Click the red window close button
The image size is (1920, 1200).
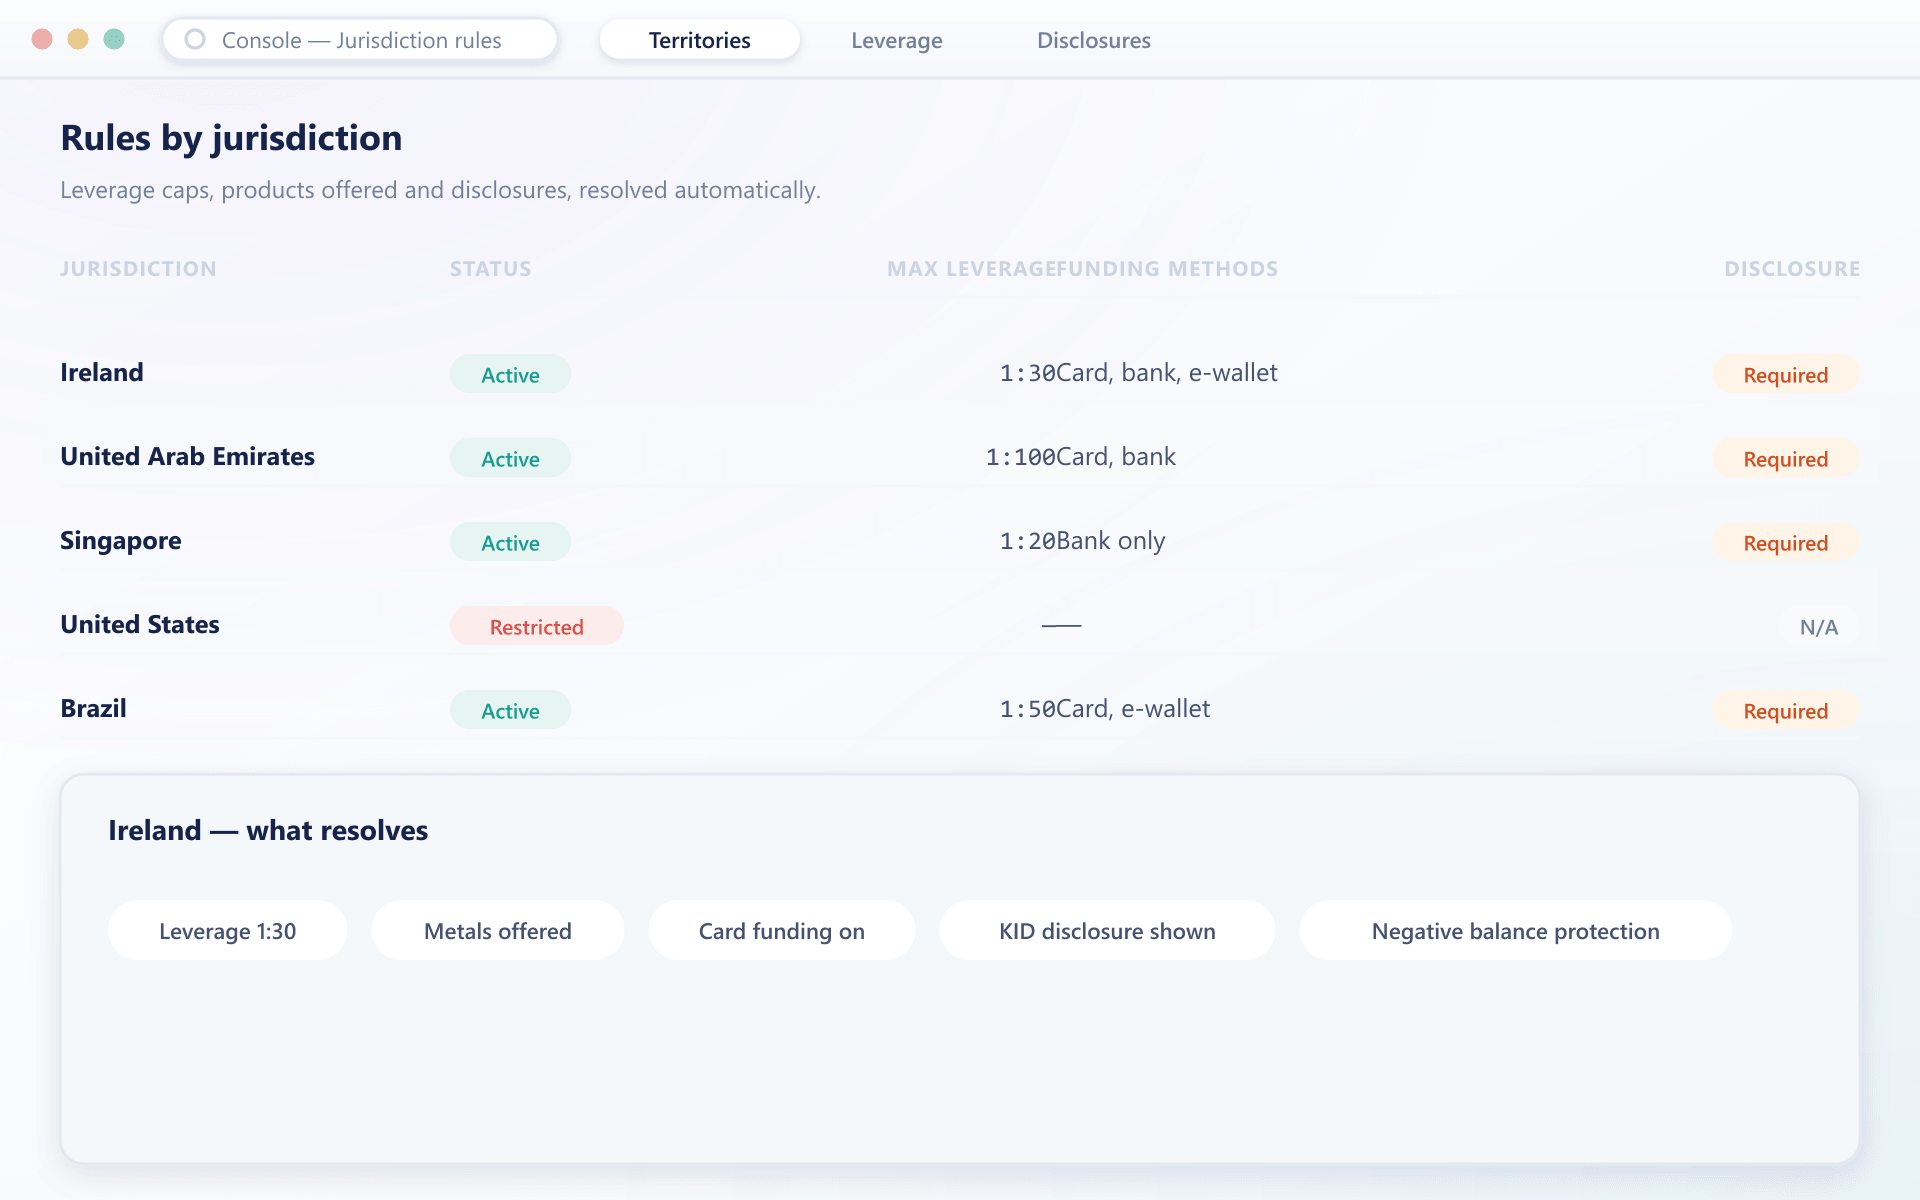click(x=42, y=39)
